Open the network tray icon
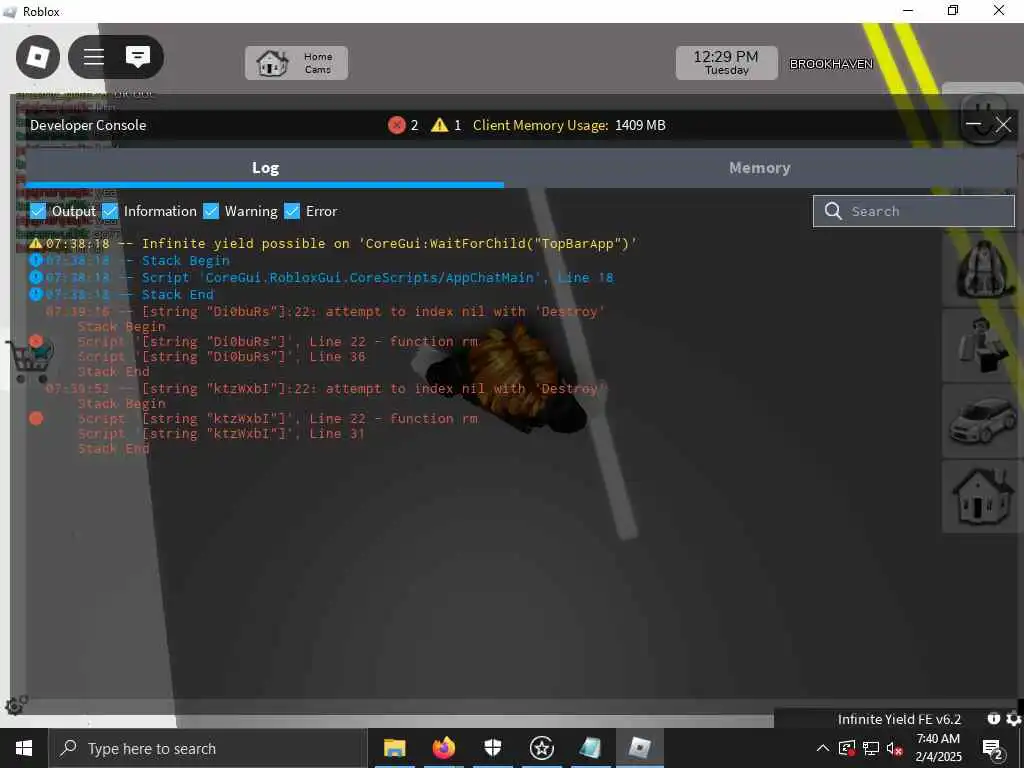The height and width of the screenshot is (768, 1024). pos(871,748)
